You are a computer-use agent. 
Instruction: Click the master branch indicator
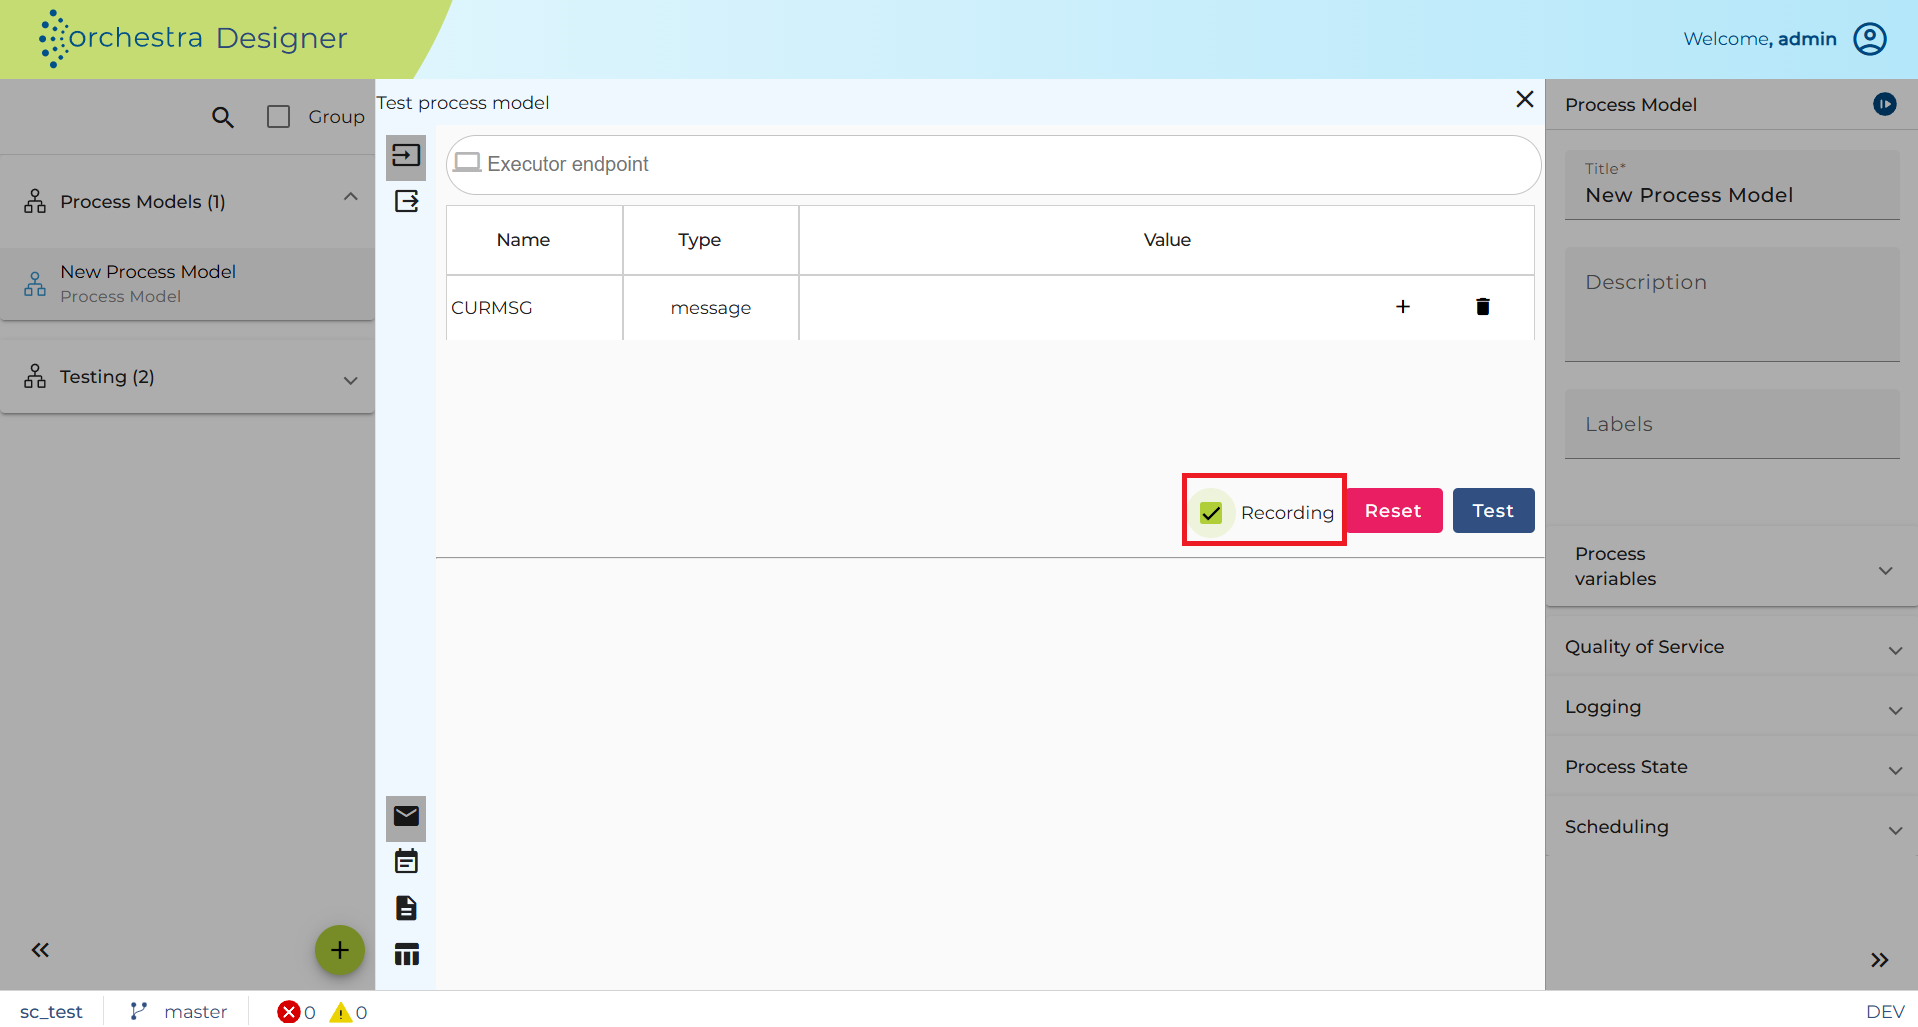pos(179,1012)
